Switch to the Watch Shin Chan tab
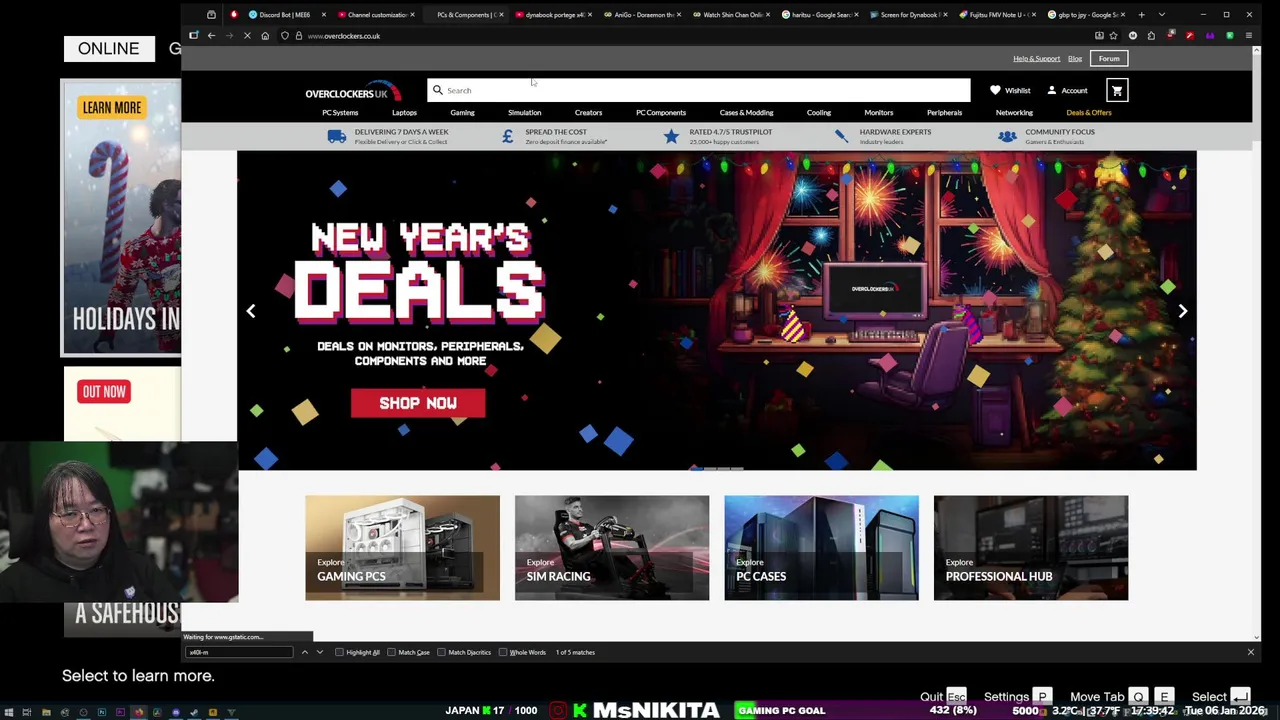 click(x=733, y=15)
